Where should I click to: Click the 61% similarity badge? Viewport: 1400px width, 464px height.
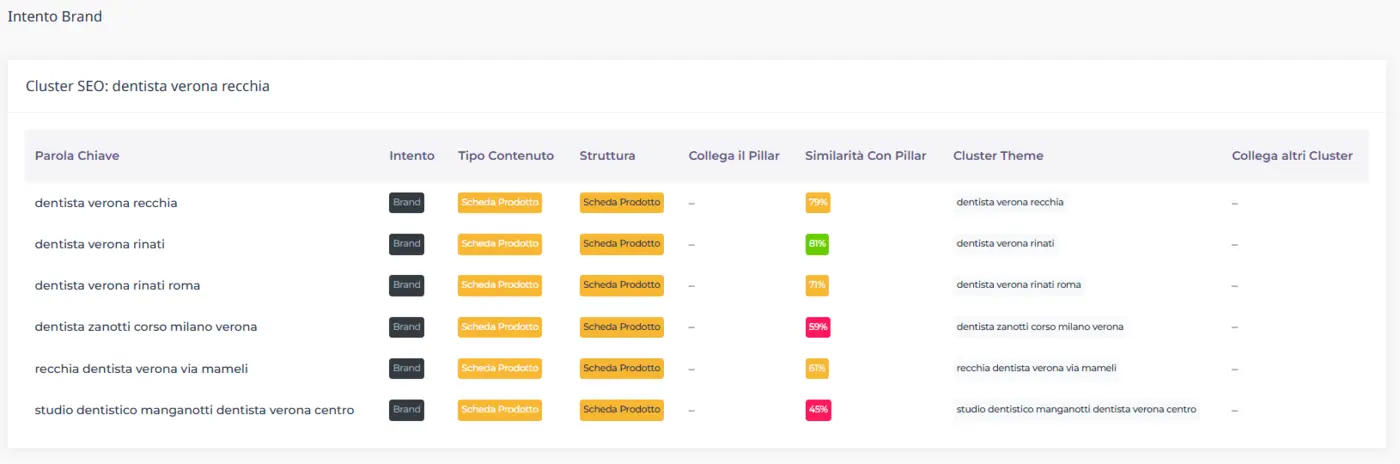pos(818,368)
